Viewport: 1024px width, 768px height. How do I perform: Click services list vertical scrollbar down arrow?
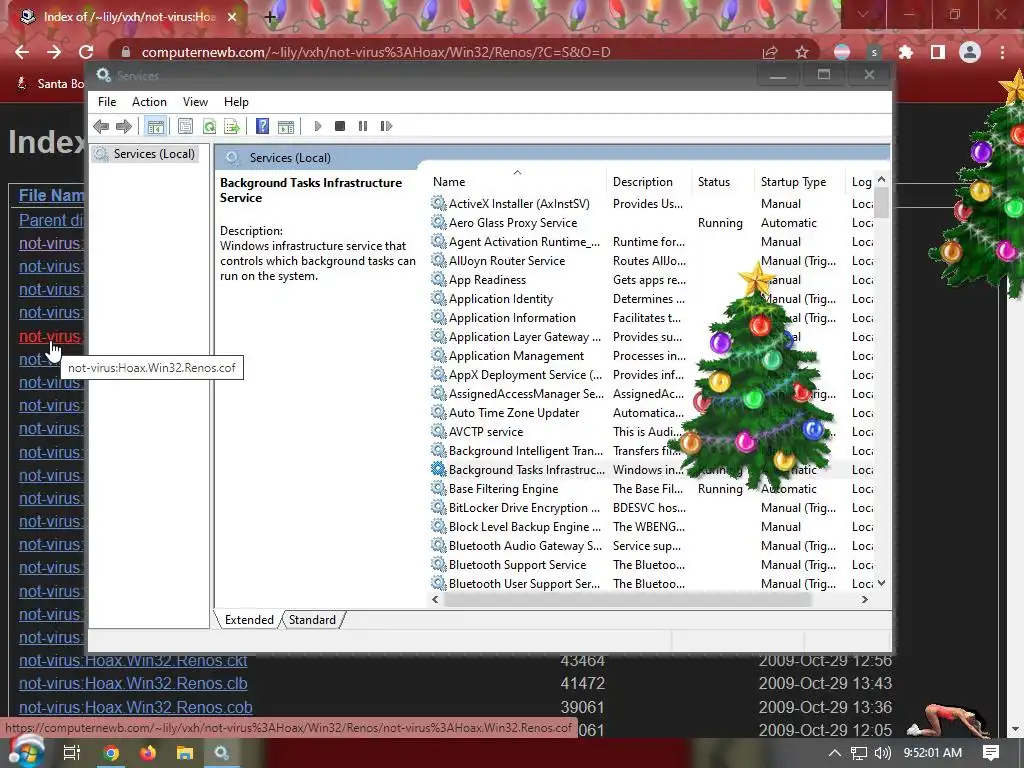(x=882, y=583)
